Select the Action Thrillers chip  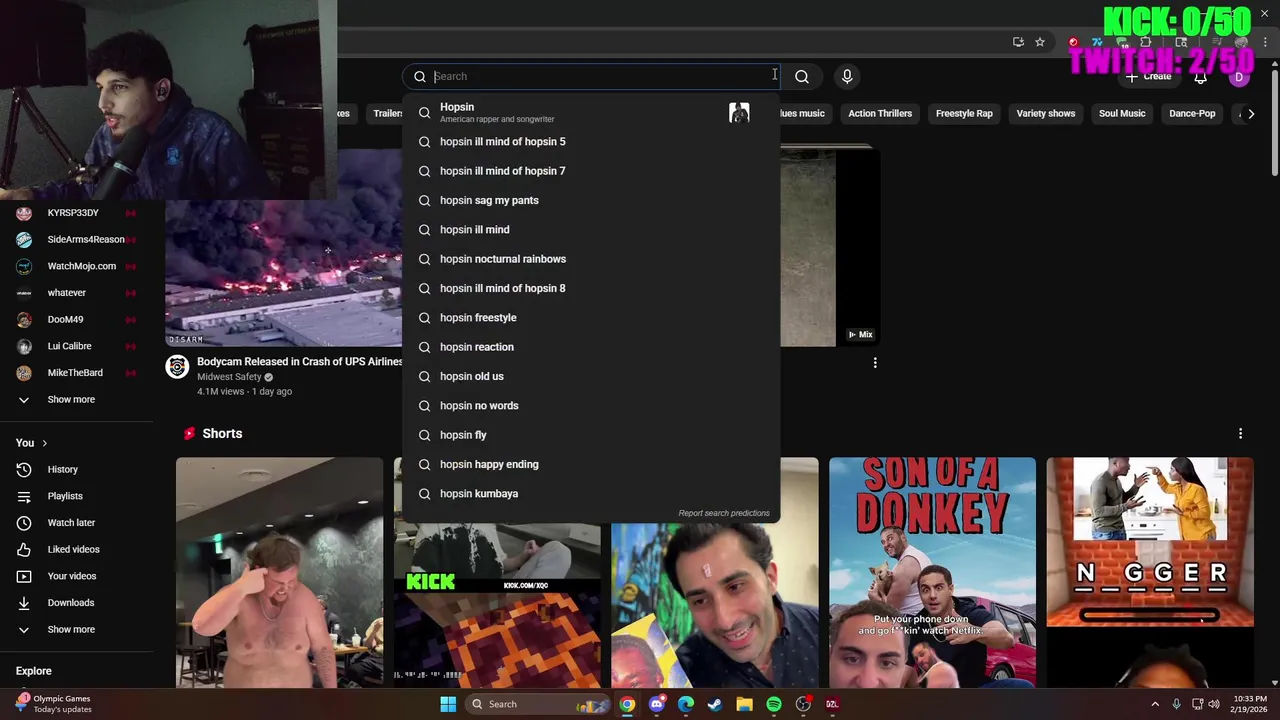[880, 114]
